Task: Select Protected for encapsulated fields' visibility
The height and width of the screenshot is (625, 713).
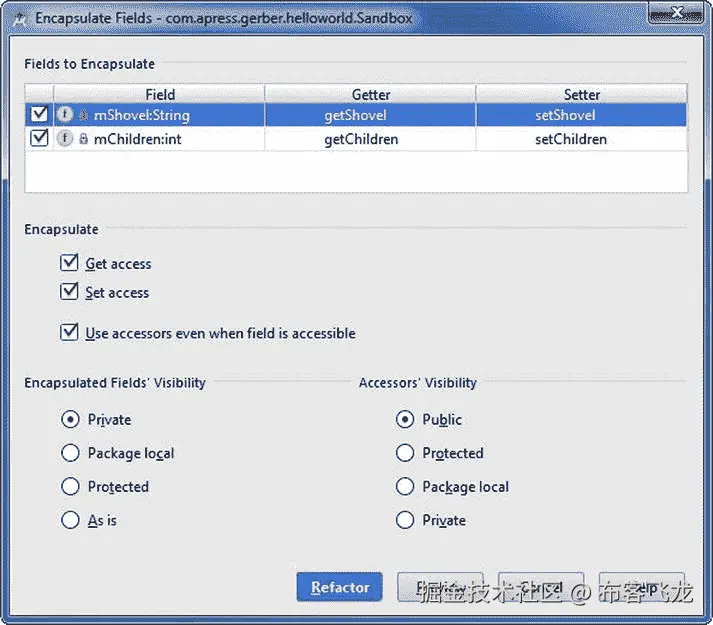Action: [x=70, y=486]
